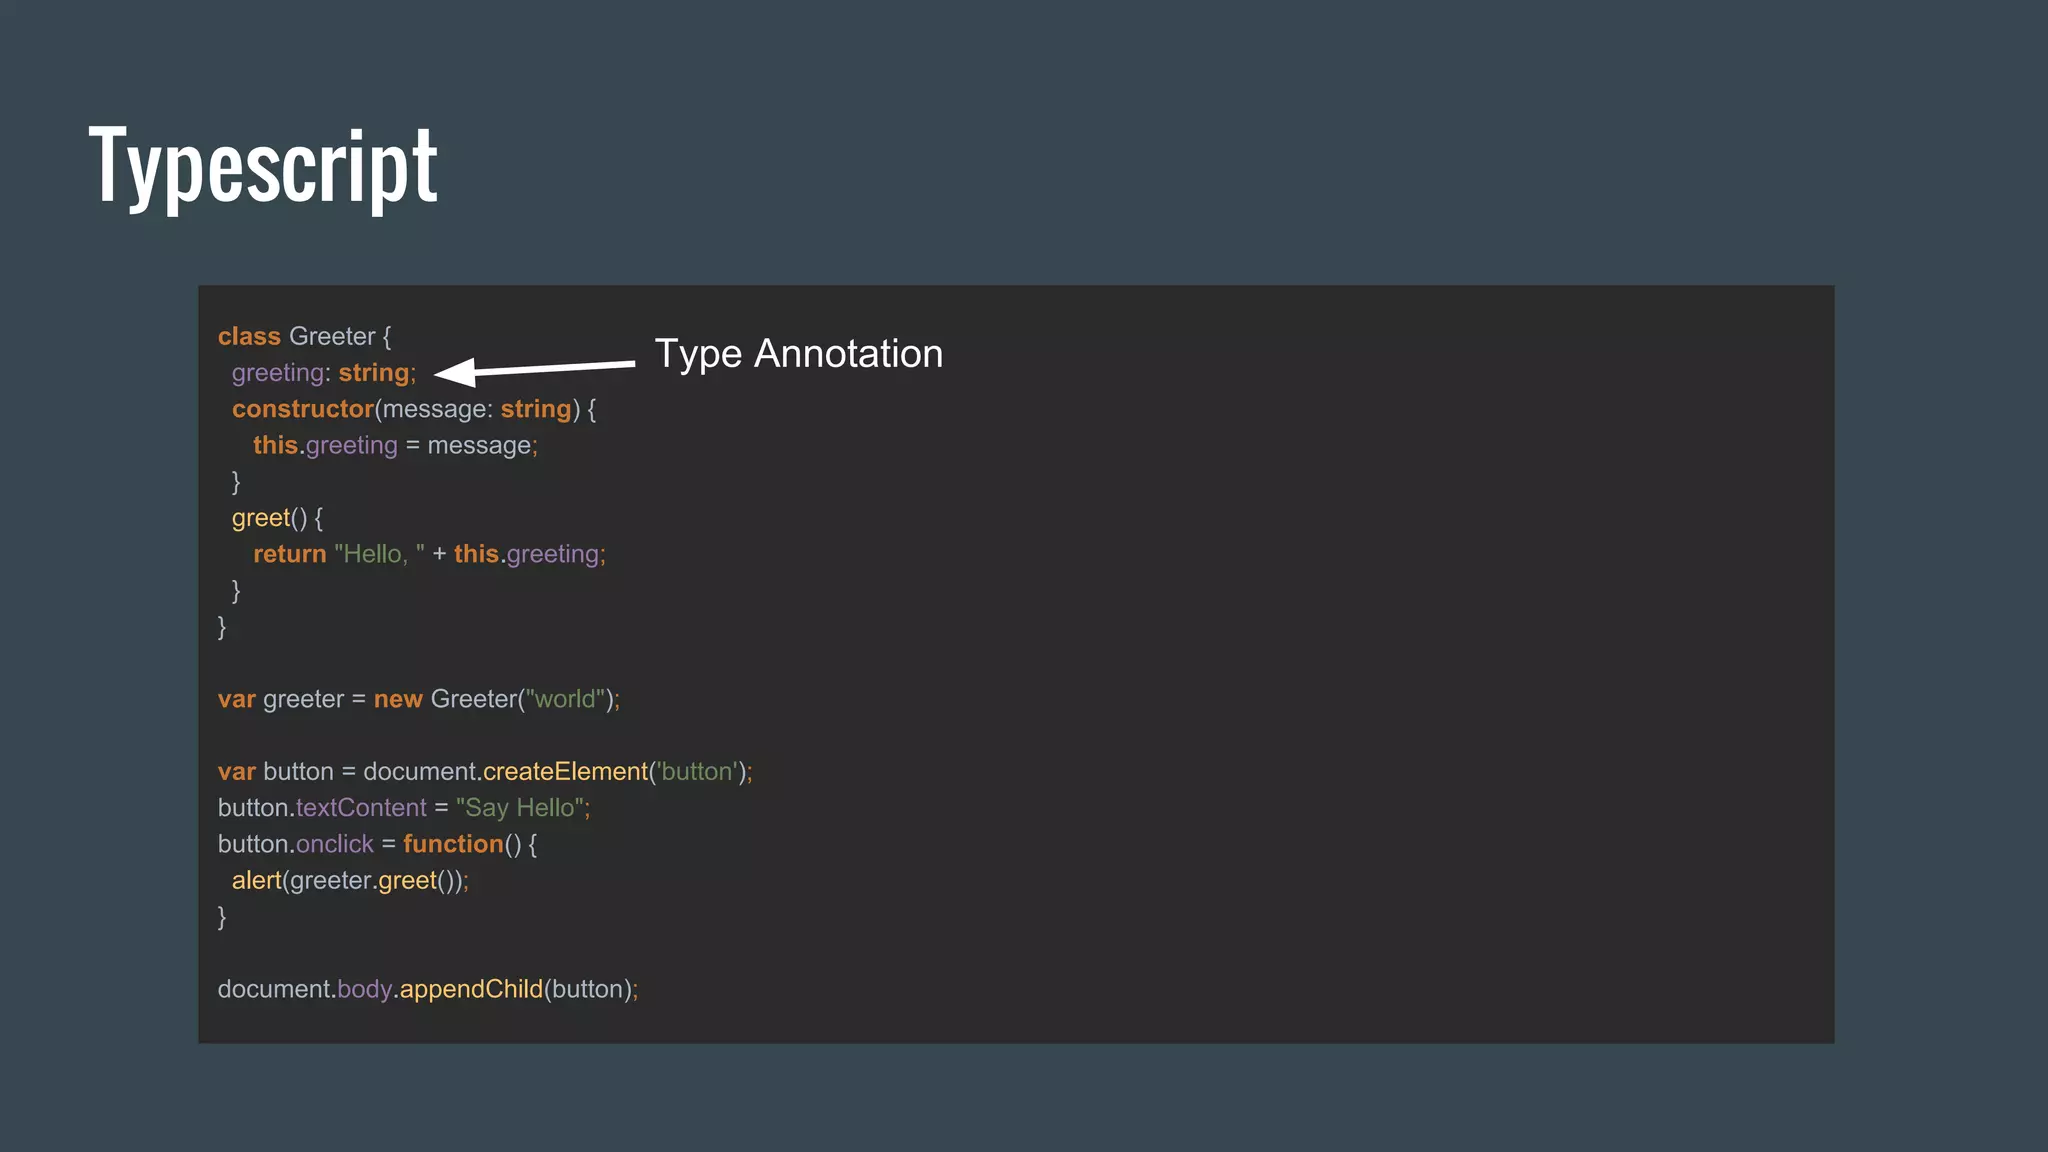Click the 'Type Annotation' label
Viewport: 2048px width, 1152px height.
tap(798, 354)
